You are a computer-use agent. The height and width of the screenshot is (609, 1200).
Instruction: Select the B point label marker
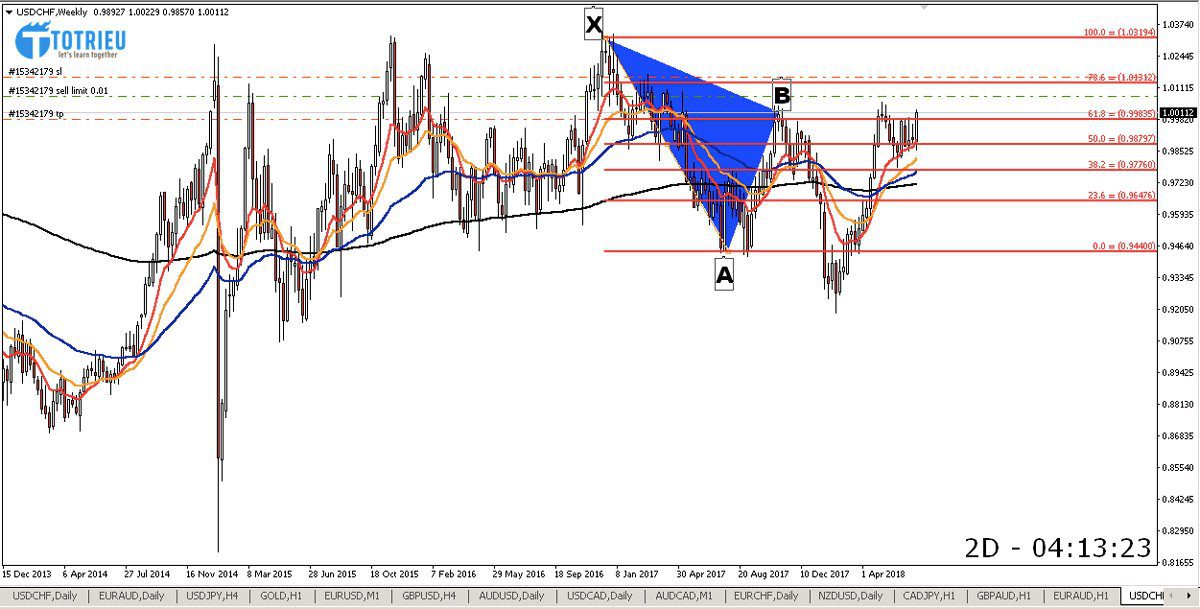(782, 95)
